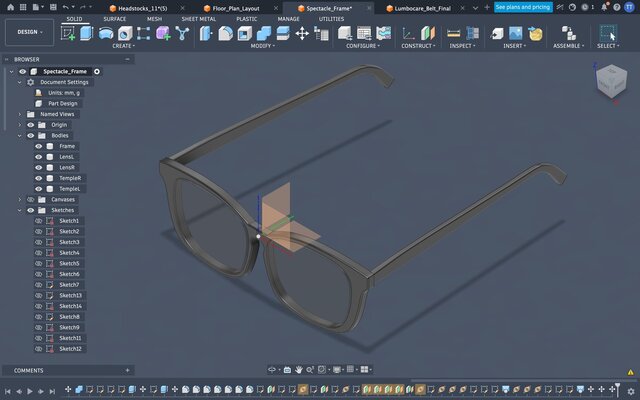The image size is (640, 400).
Task: Save the document
Action: point(53,7)
